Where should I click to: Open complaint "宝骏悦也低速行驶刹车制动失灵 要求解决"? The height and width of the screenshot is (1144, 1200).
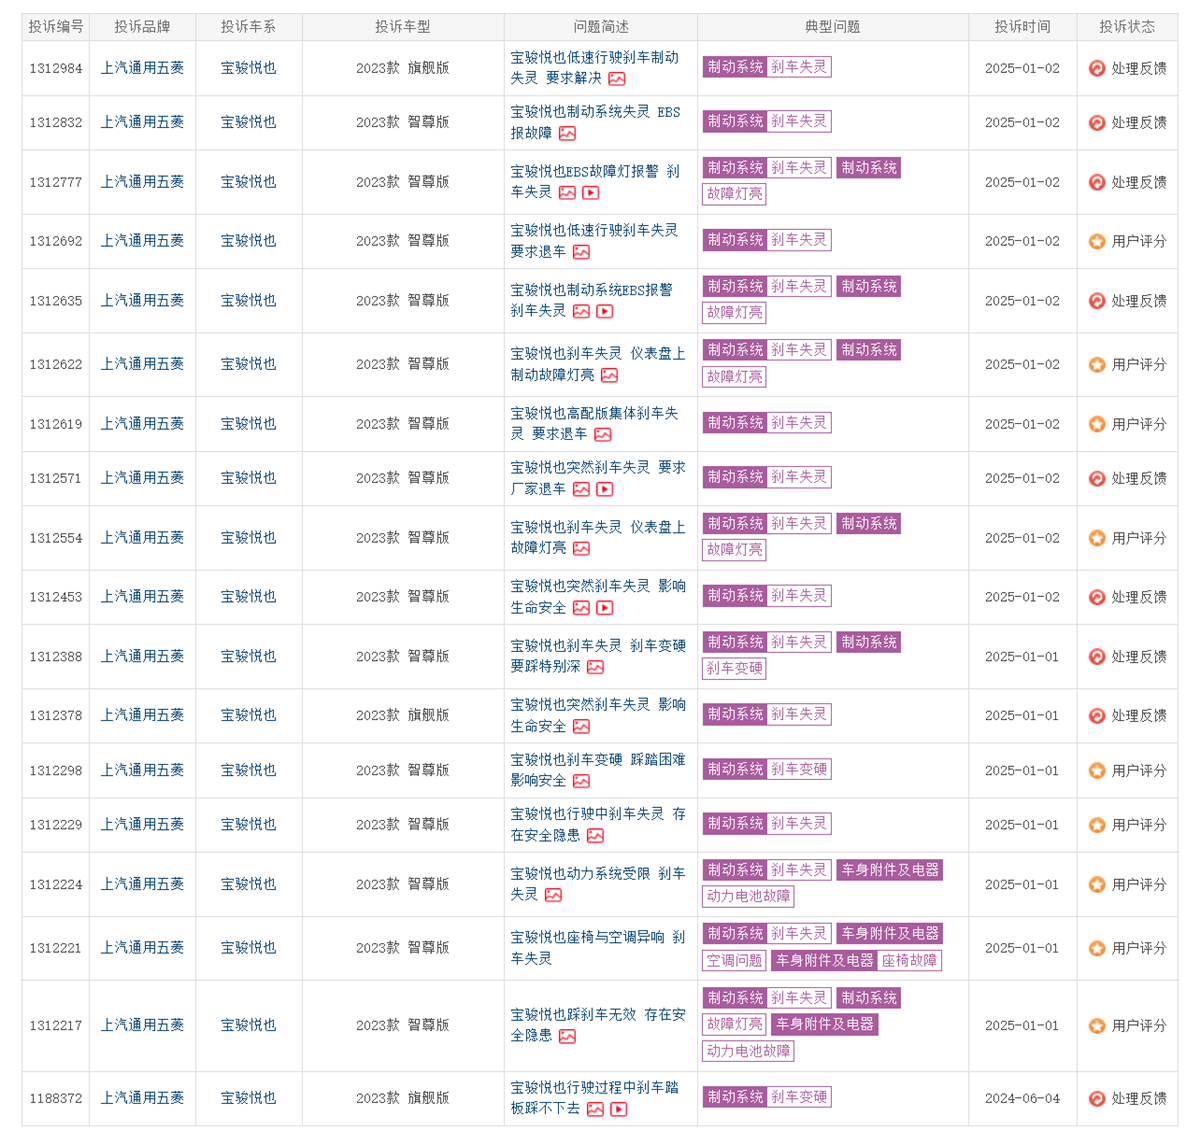(594, 68)
